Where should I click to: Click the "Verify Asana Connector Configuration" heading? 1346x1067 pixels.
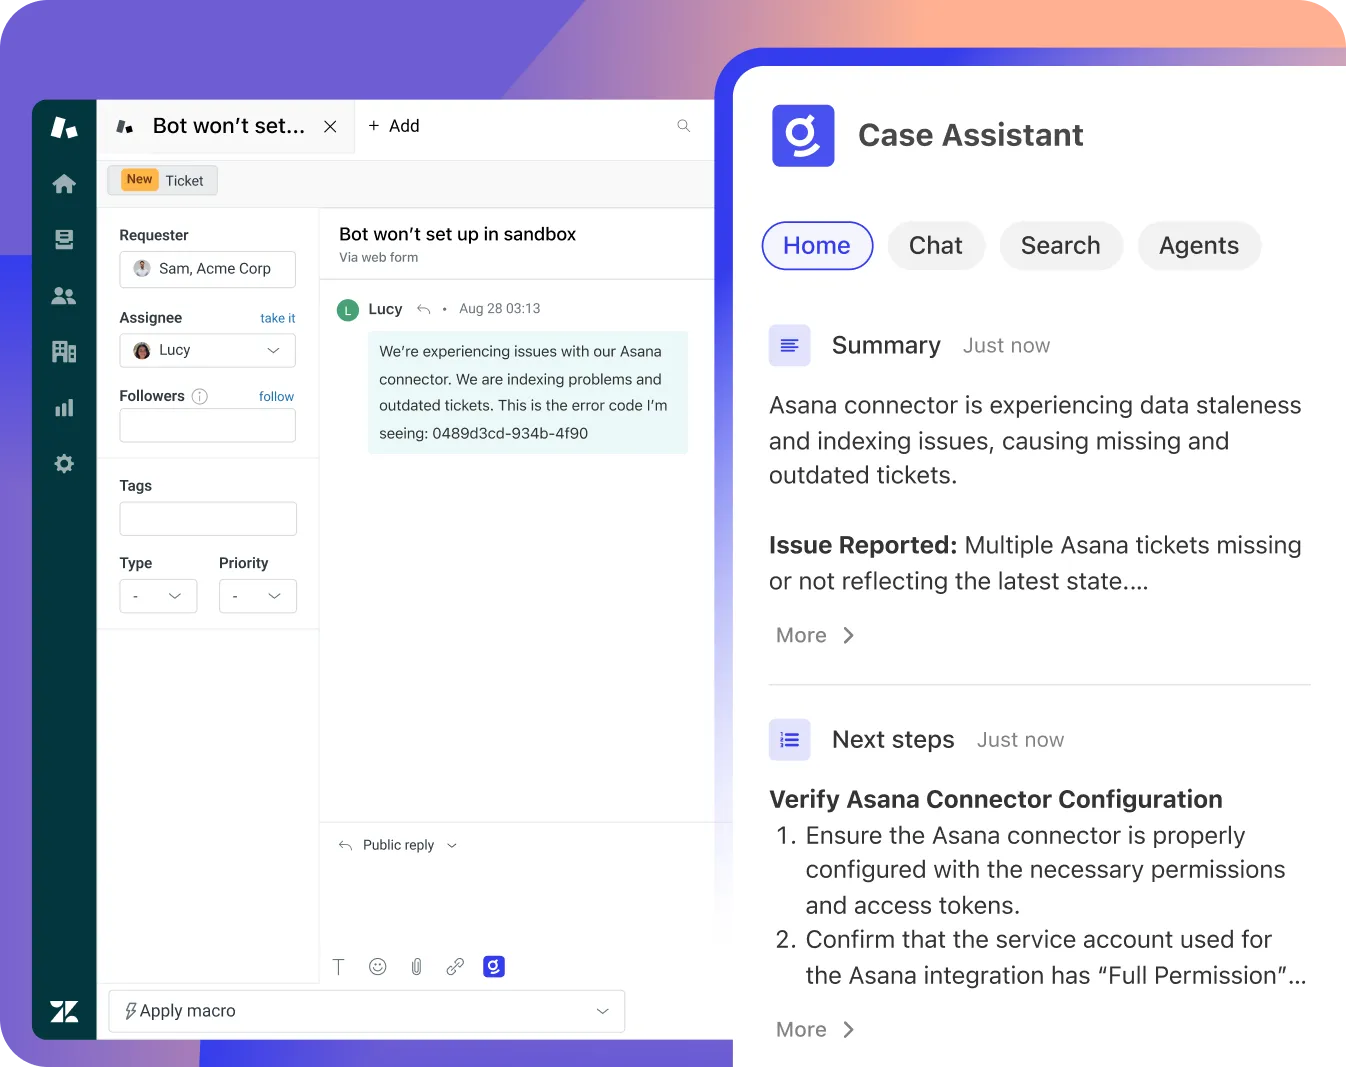click(x=996, y=799)
